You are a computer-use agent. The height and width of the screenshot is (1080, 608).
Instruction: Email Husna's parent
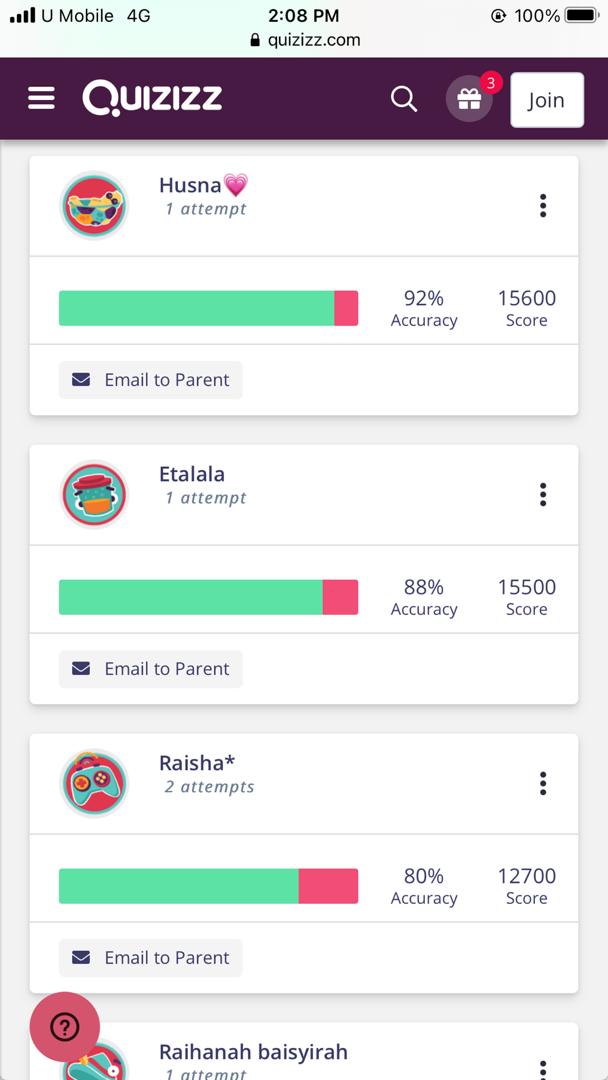coord(151,380)
